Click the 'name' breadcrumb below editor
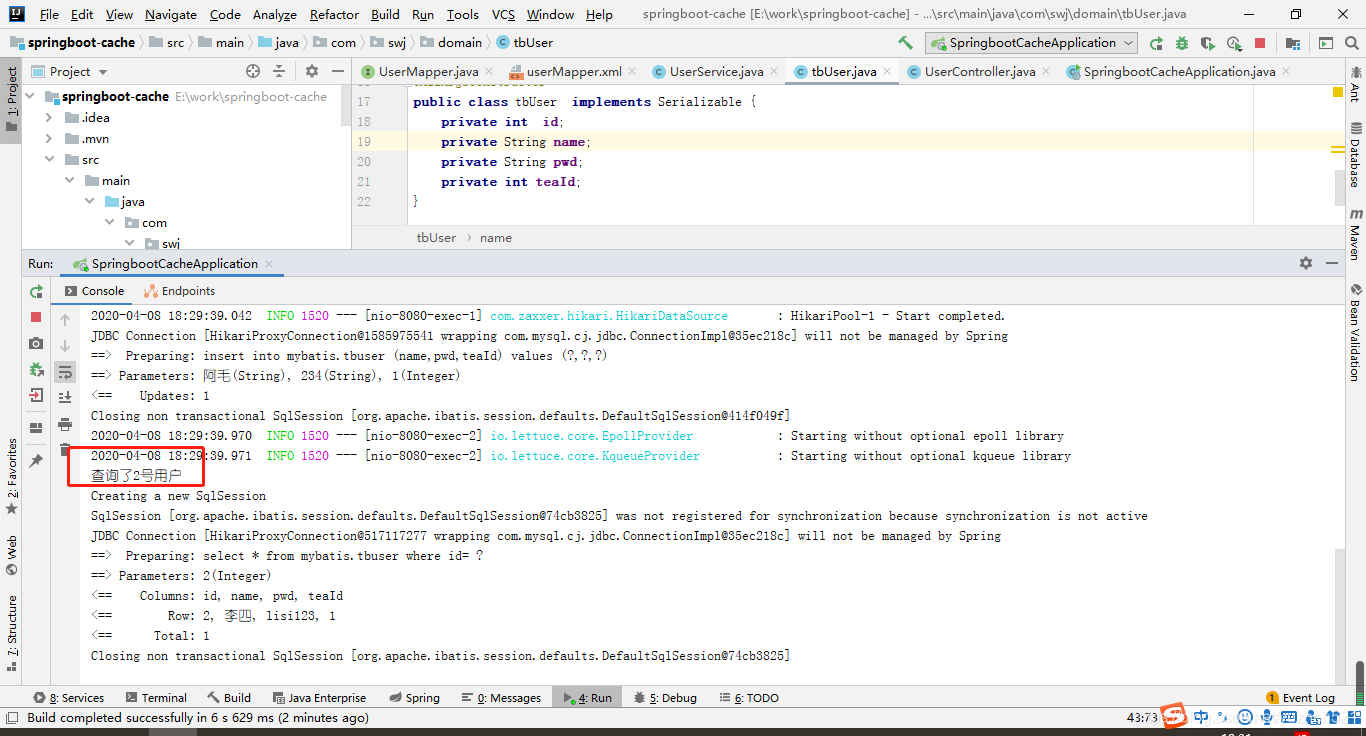This screenshot has height=736, width=1366. 496,238
